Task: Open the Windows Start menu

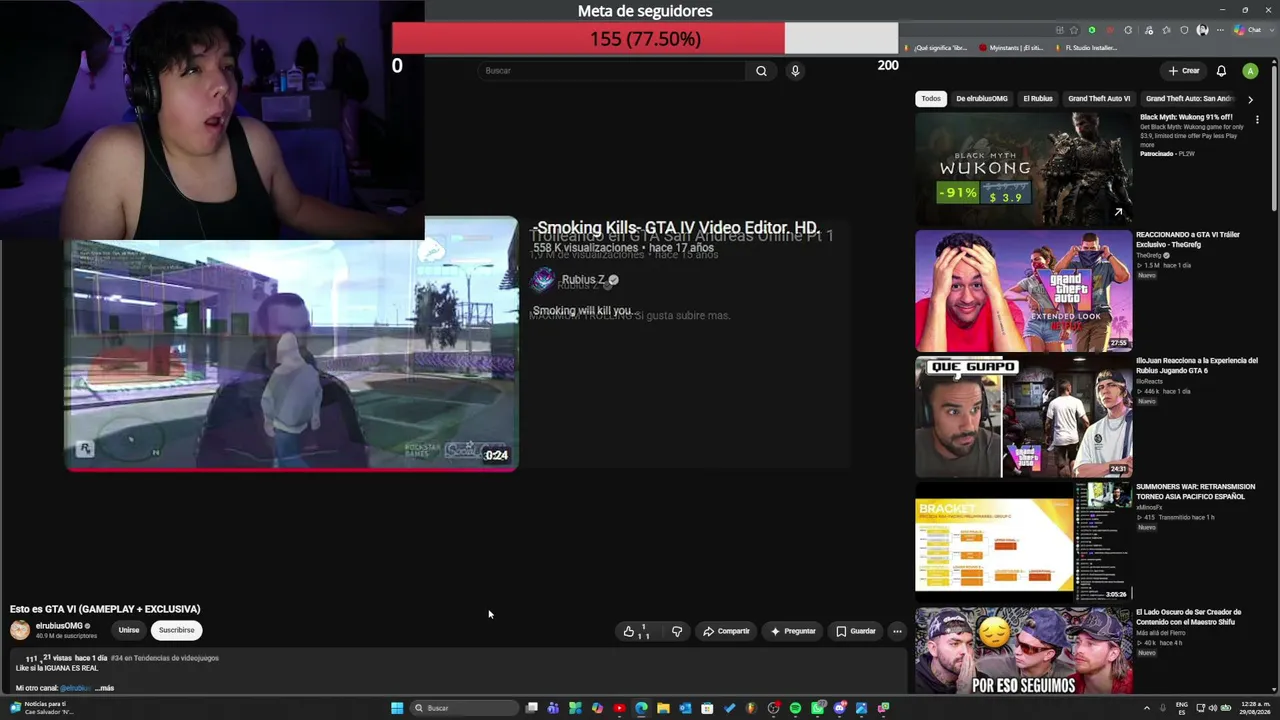Action: click(397, 708)
